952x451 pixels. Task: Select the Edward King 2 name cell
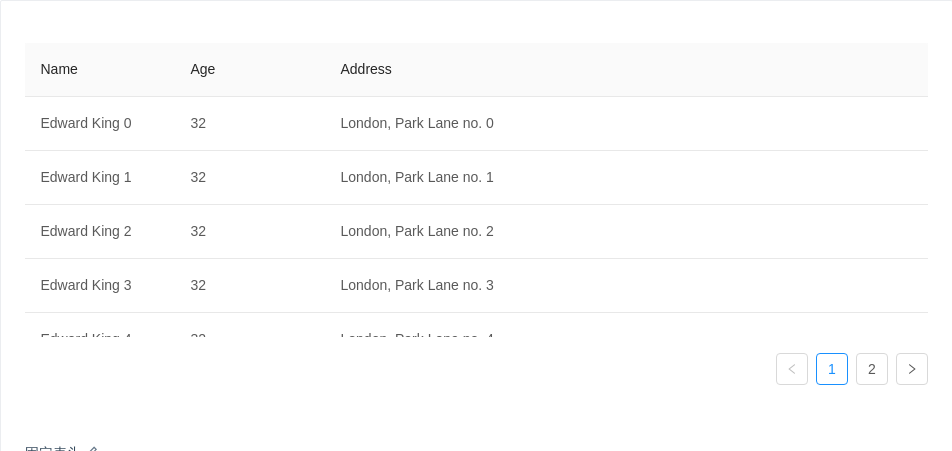tap(86, 231)
